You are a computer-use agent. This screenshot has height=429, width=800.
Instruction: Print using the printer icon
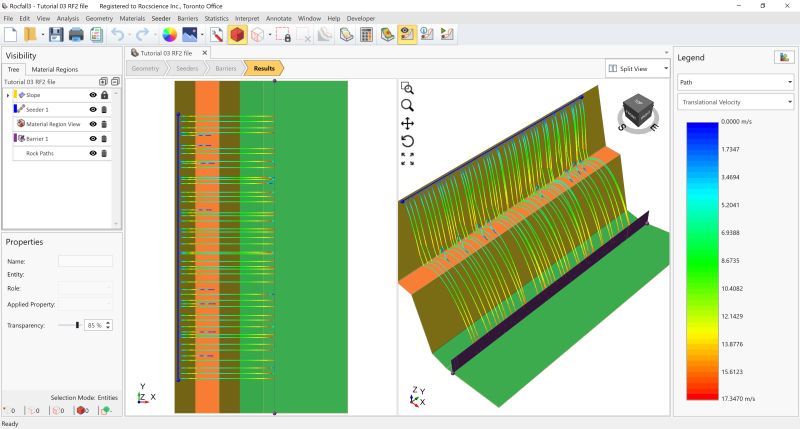(76, 35)
